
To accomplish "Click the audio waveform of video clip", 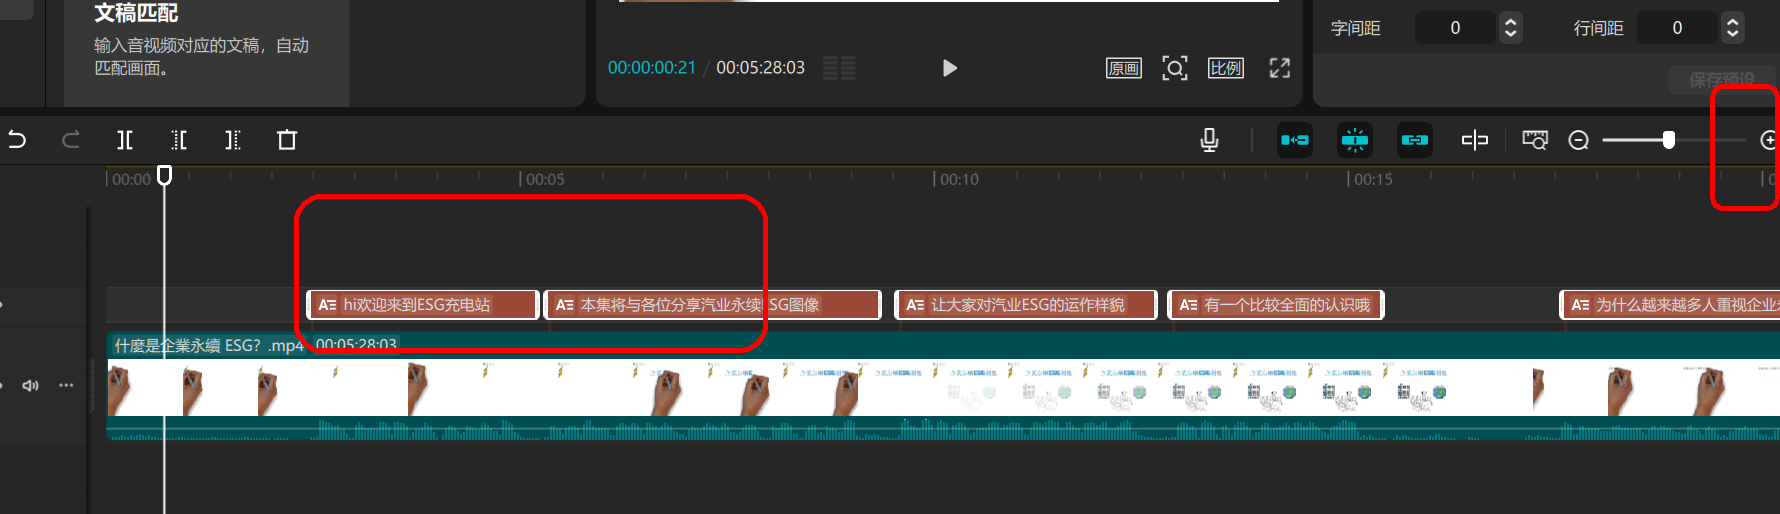I will coord(943,429).
